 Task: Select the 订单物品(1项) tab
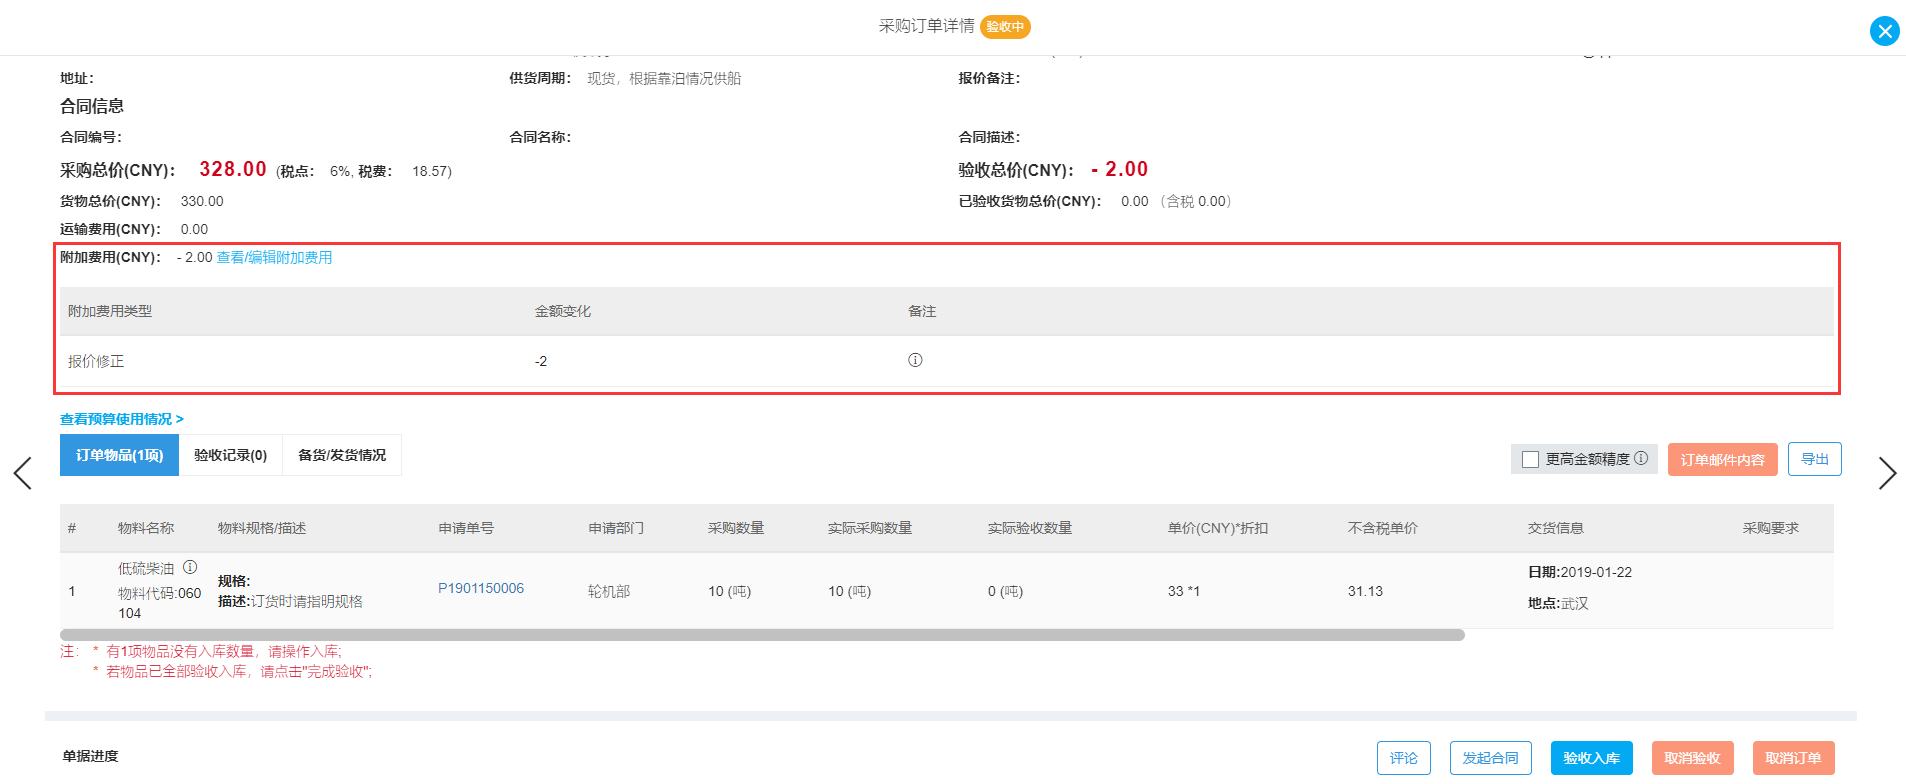(119, 455)
